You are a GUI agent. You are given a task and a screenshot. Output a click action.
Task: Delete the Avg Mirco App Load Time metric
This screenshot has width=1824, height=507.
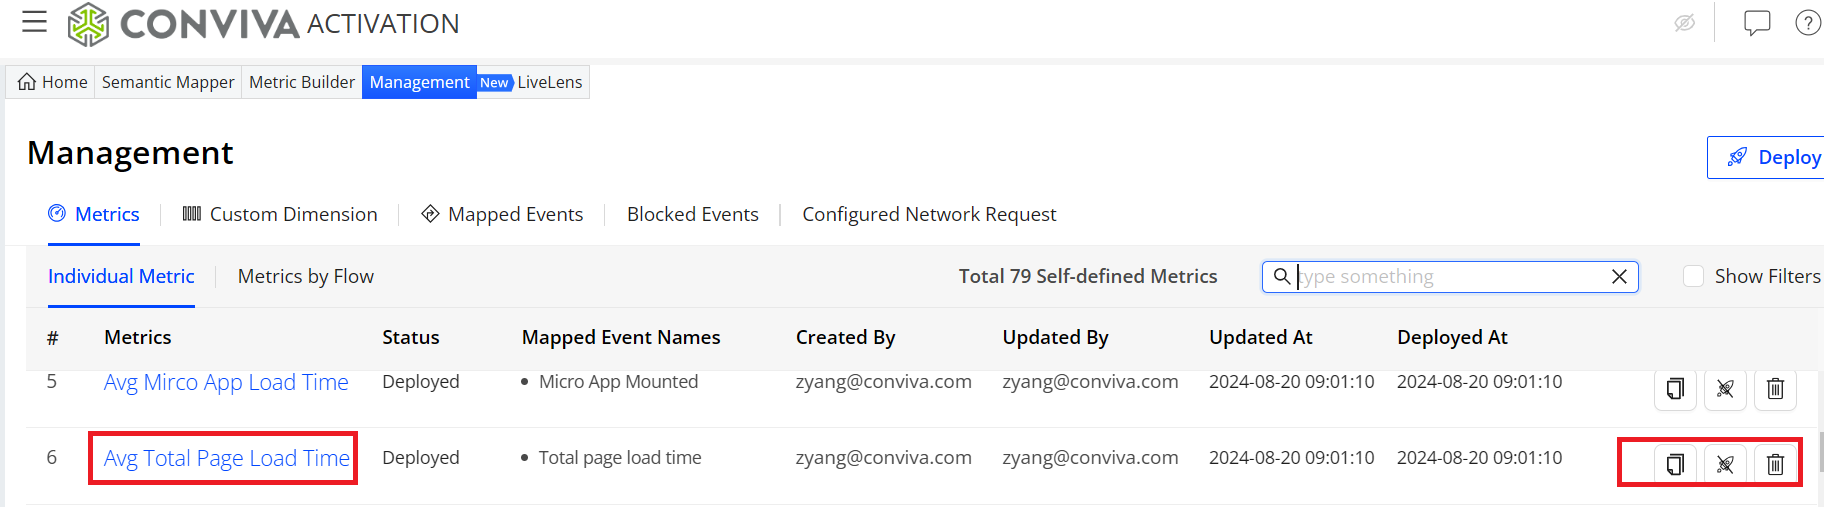point(1776,388)
